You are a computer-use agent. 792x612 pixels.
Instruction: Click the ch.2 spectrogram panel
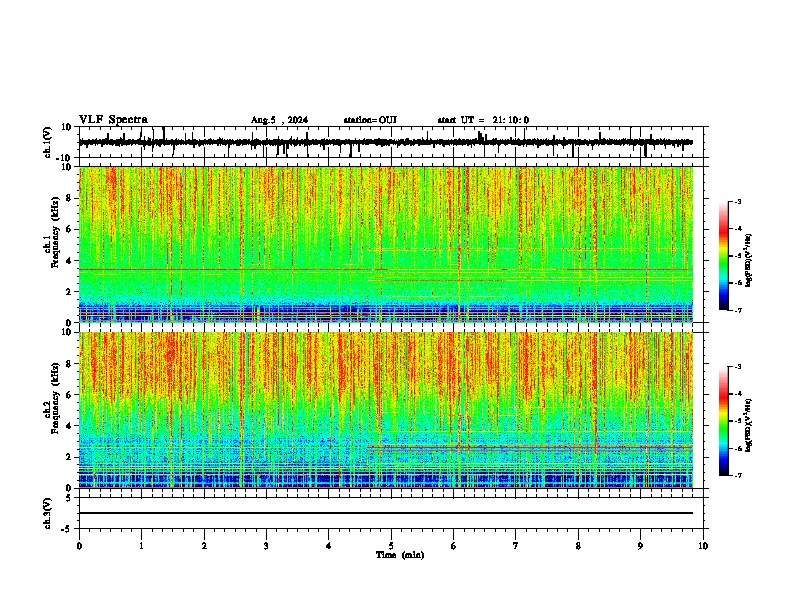point(385,410)
